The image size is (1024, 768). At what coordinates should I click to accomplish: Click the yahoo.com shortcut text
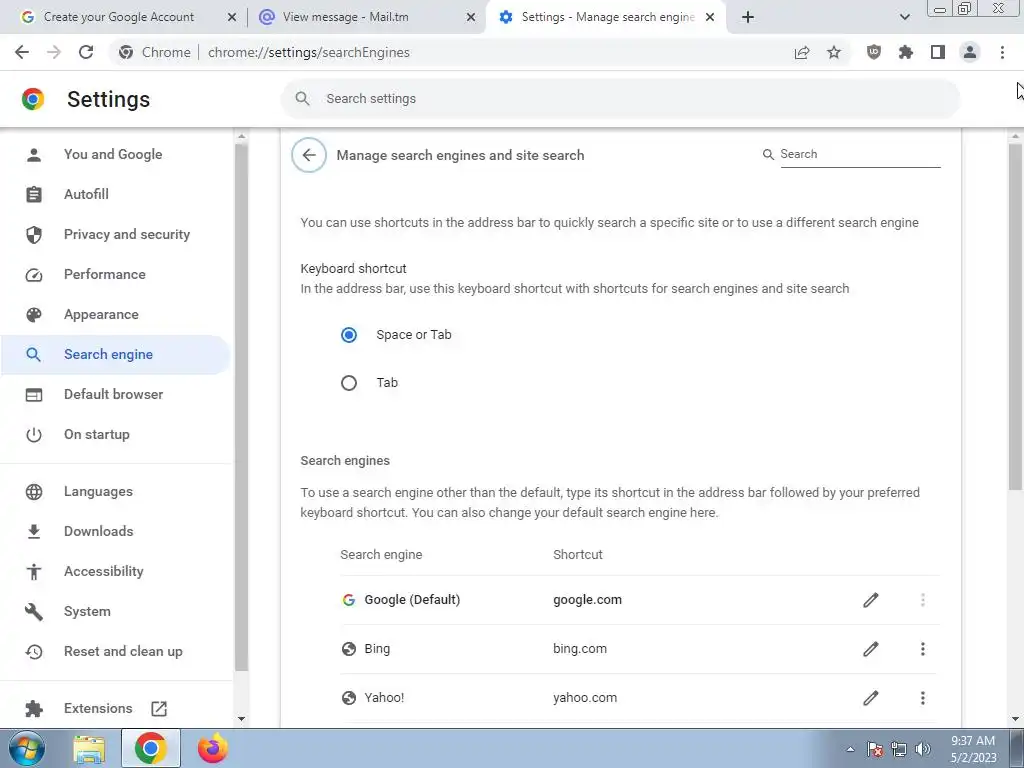point(585,697)
